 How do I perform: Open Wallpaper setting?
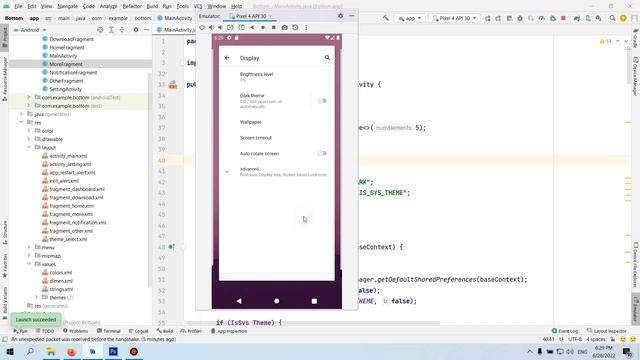(277, 122)
